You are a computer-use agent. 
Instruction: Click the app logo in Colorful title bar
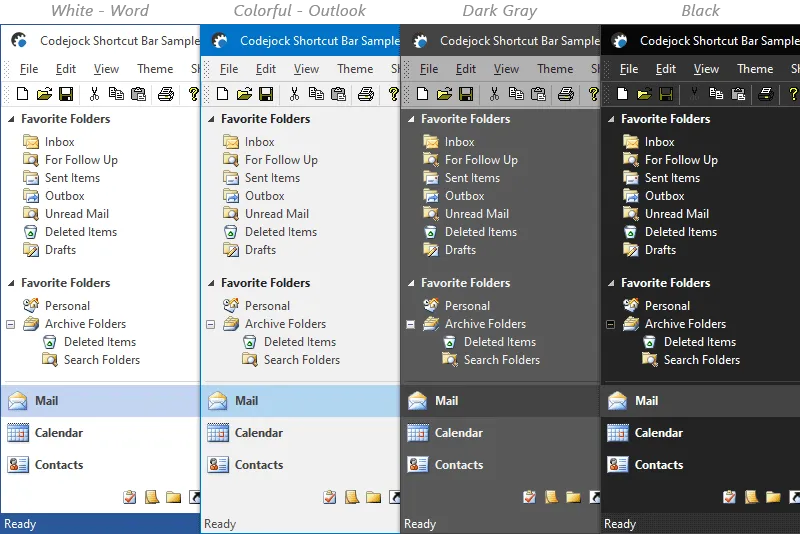tap(220, 40)
